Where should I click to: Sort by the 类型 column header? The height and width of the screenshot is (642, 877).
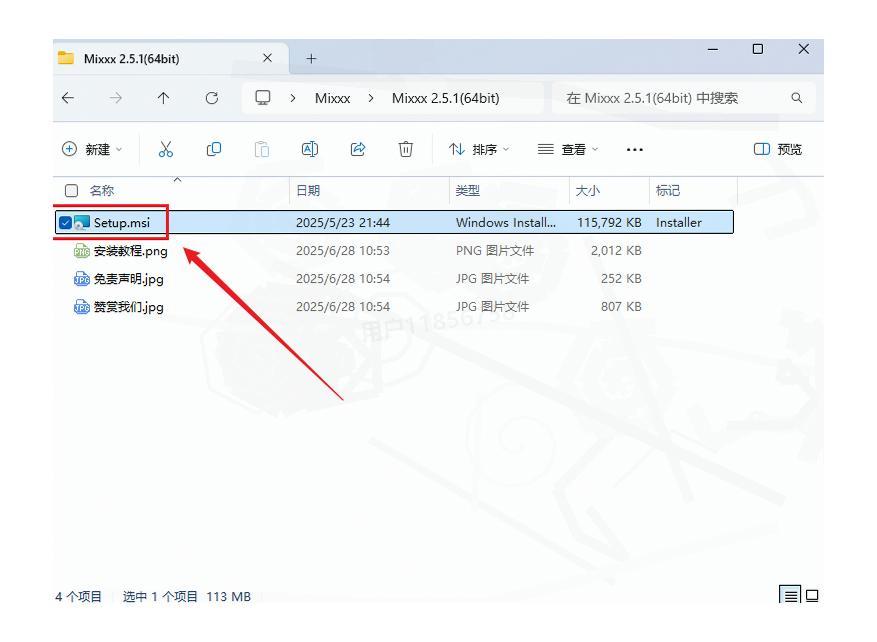pyautogui.click(x=468, y=191)
